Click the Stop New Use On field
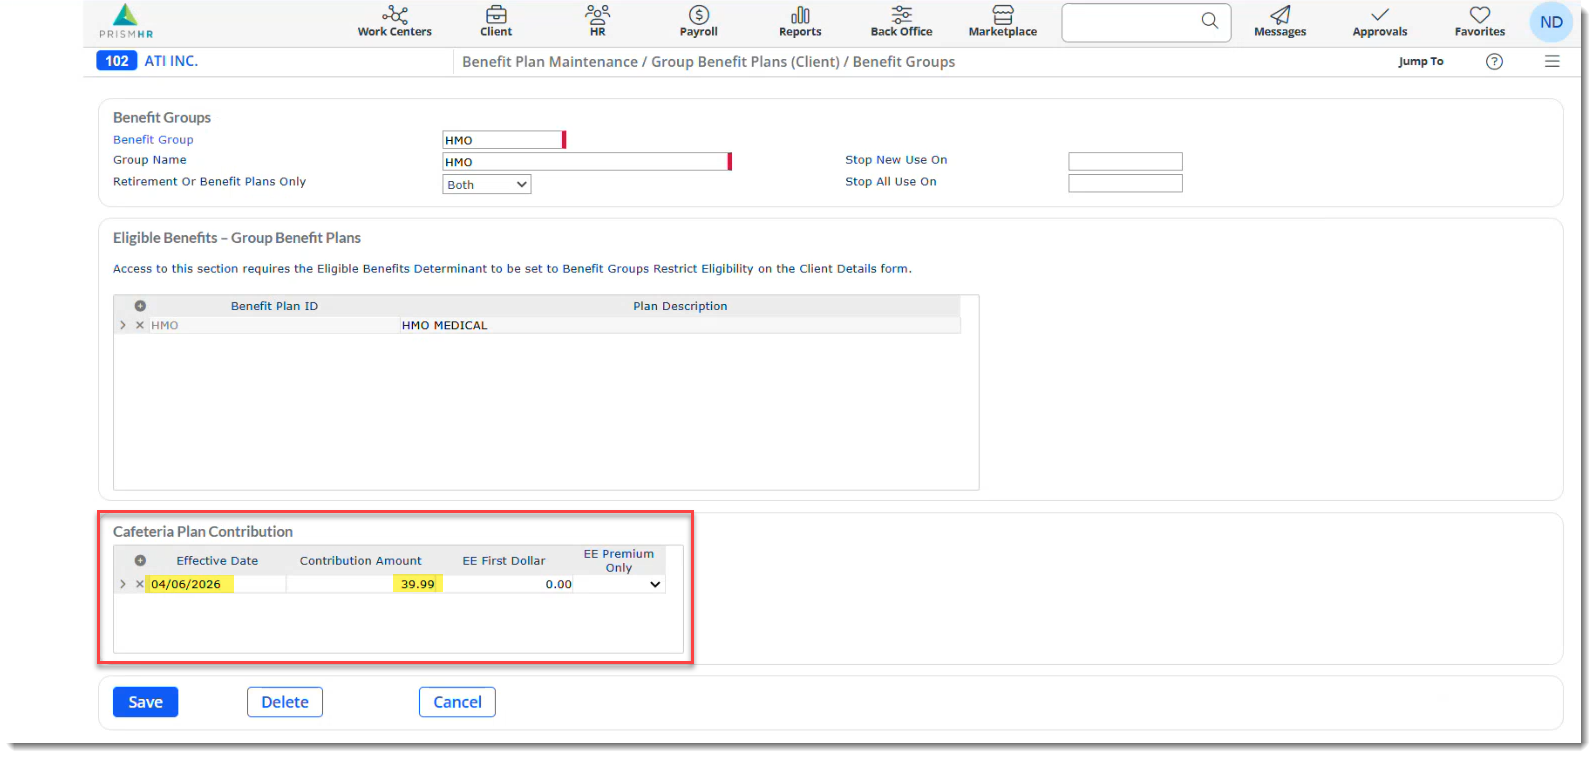Image resolution: width=1596 pixels, height=758 pixels. pyautogui.click(x=1125, y=161)
